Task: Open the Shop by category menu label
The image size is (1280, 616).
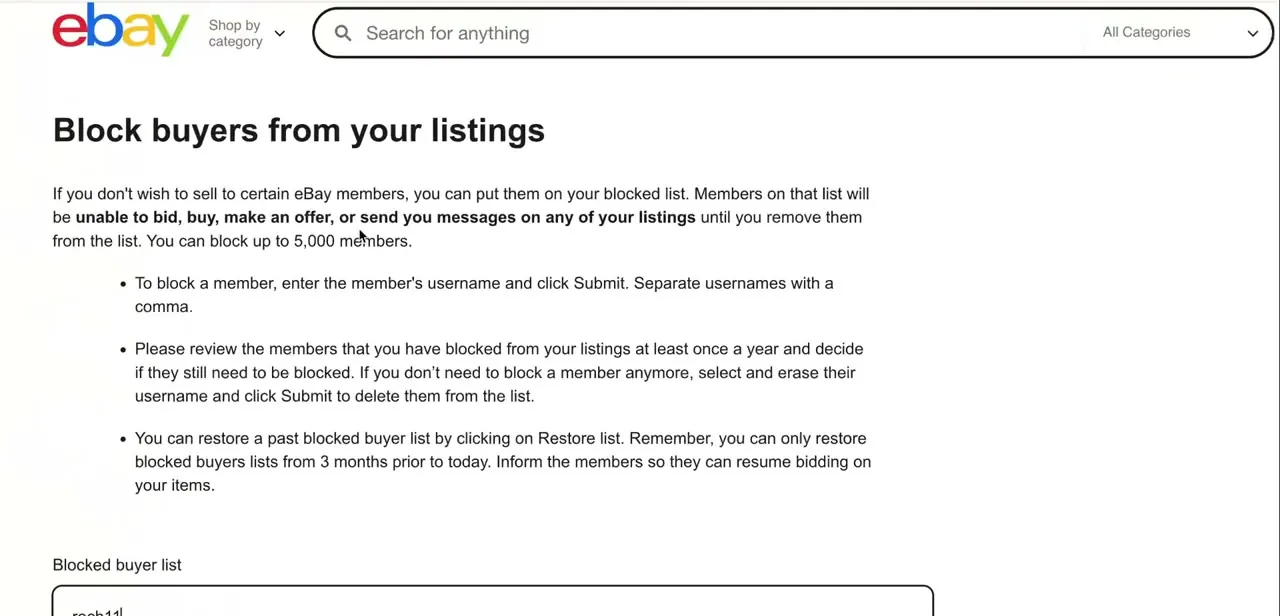Action: pos(235,33)
